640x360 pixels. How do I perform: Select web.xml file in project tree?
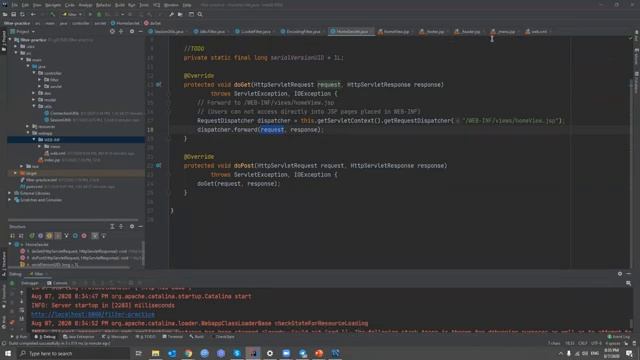coord(58,153)
